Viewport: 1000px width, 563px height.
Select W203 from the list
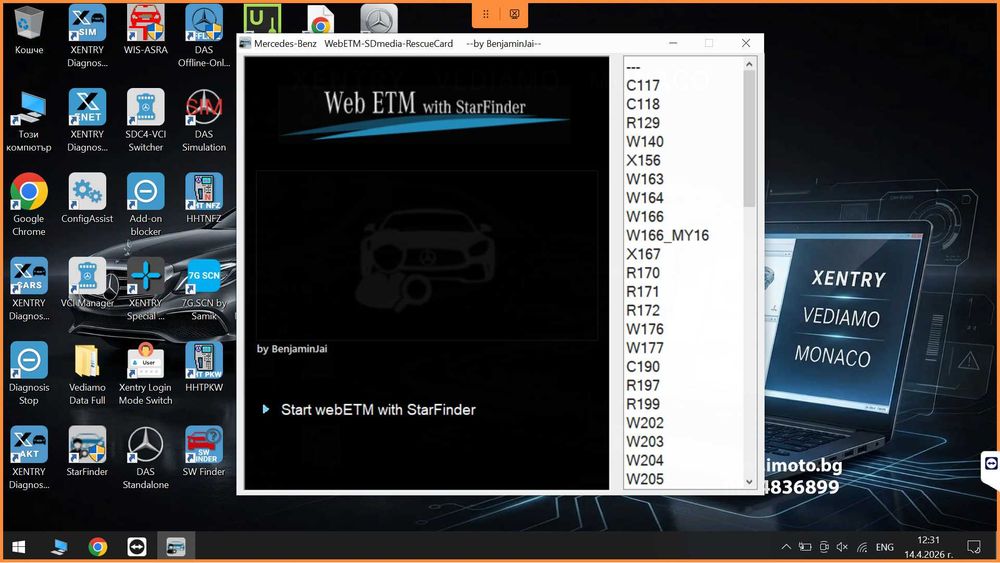(x=645, y=442)
